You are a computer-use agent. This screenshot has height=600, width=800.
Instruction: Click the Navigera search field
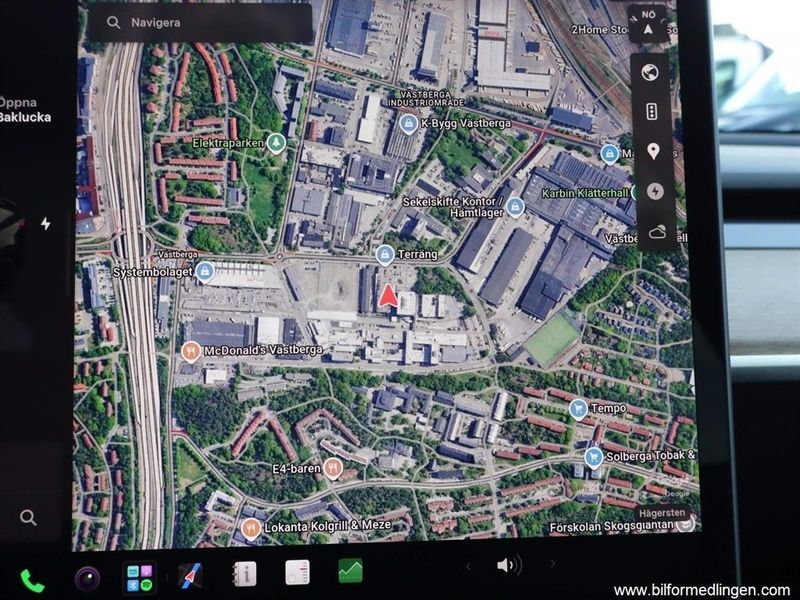pos(199,23)
